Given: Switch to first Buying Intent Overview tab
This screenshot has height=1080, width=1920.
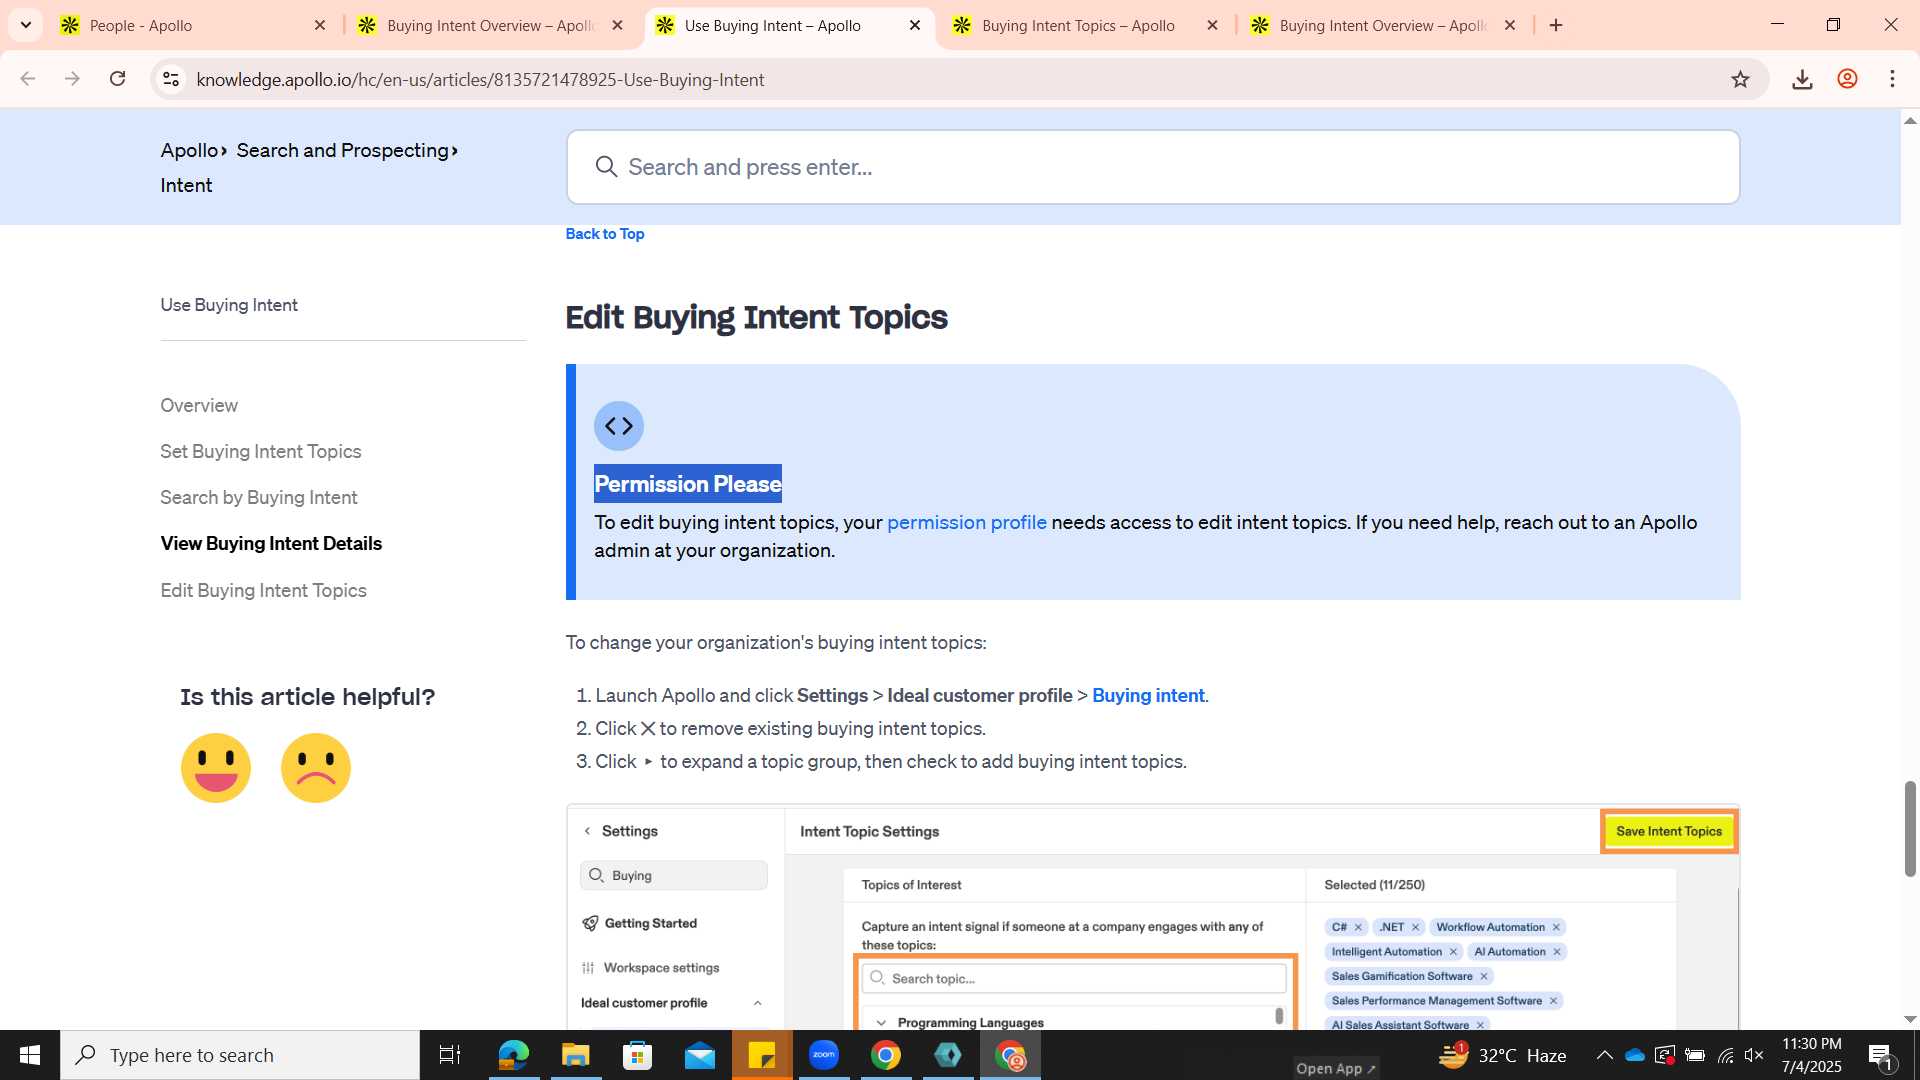Looking at the screenshot, I should tap(490, 25).
